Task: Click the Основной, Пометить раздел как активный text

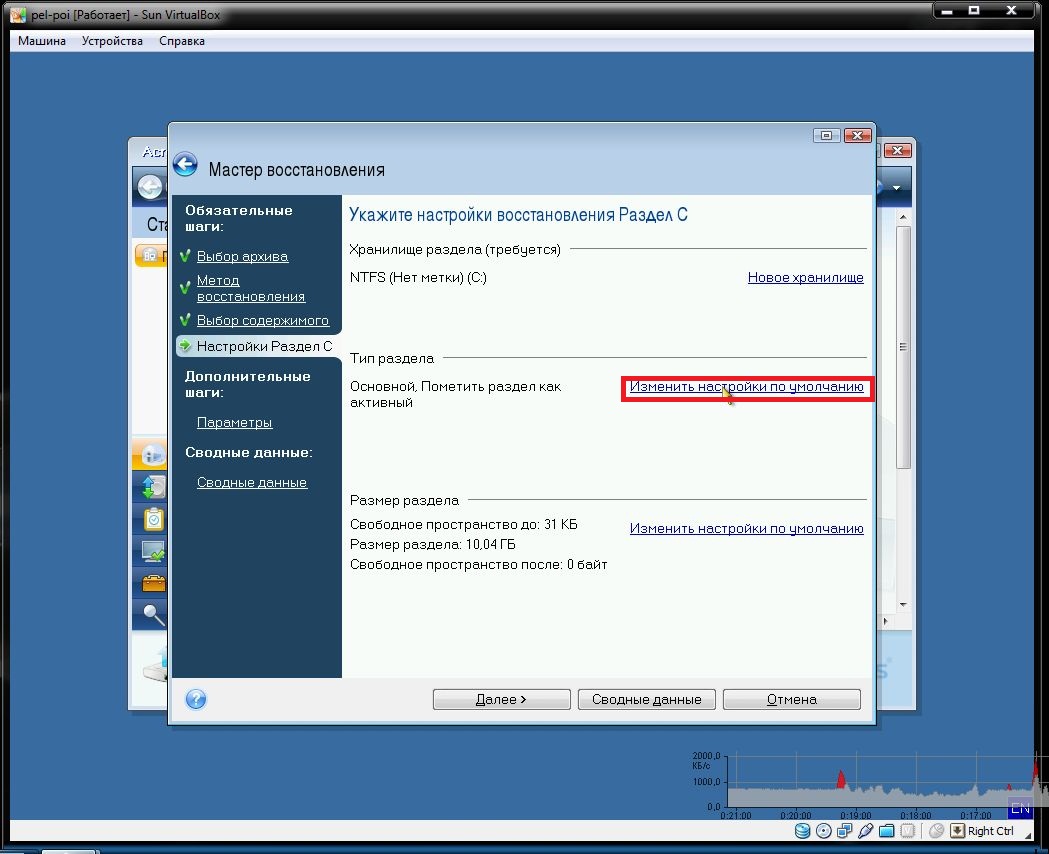Action: point(456,395)
